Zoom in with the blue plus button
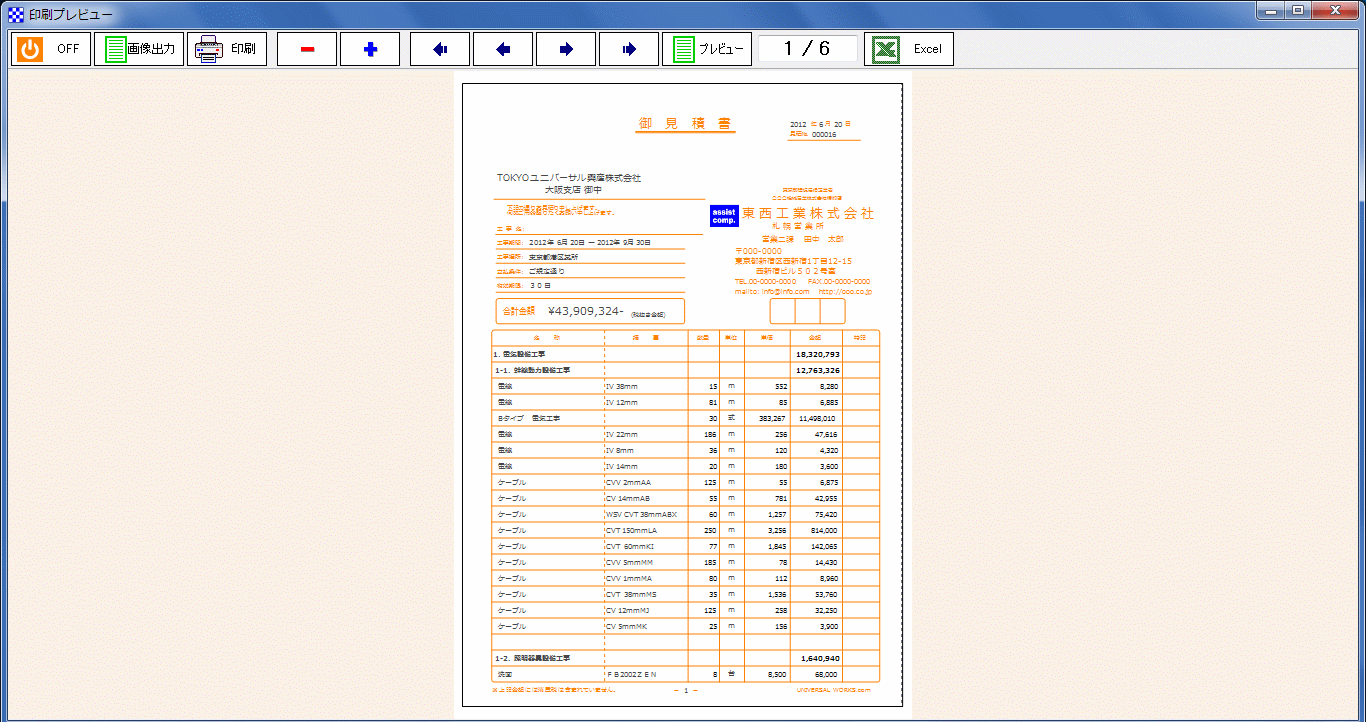 coord(370,49)
